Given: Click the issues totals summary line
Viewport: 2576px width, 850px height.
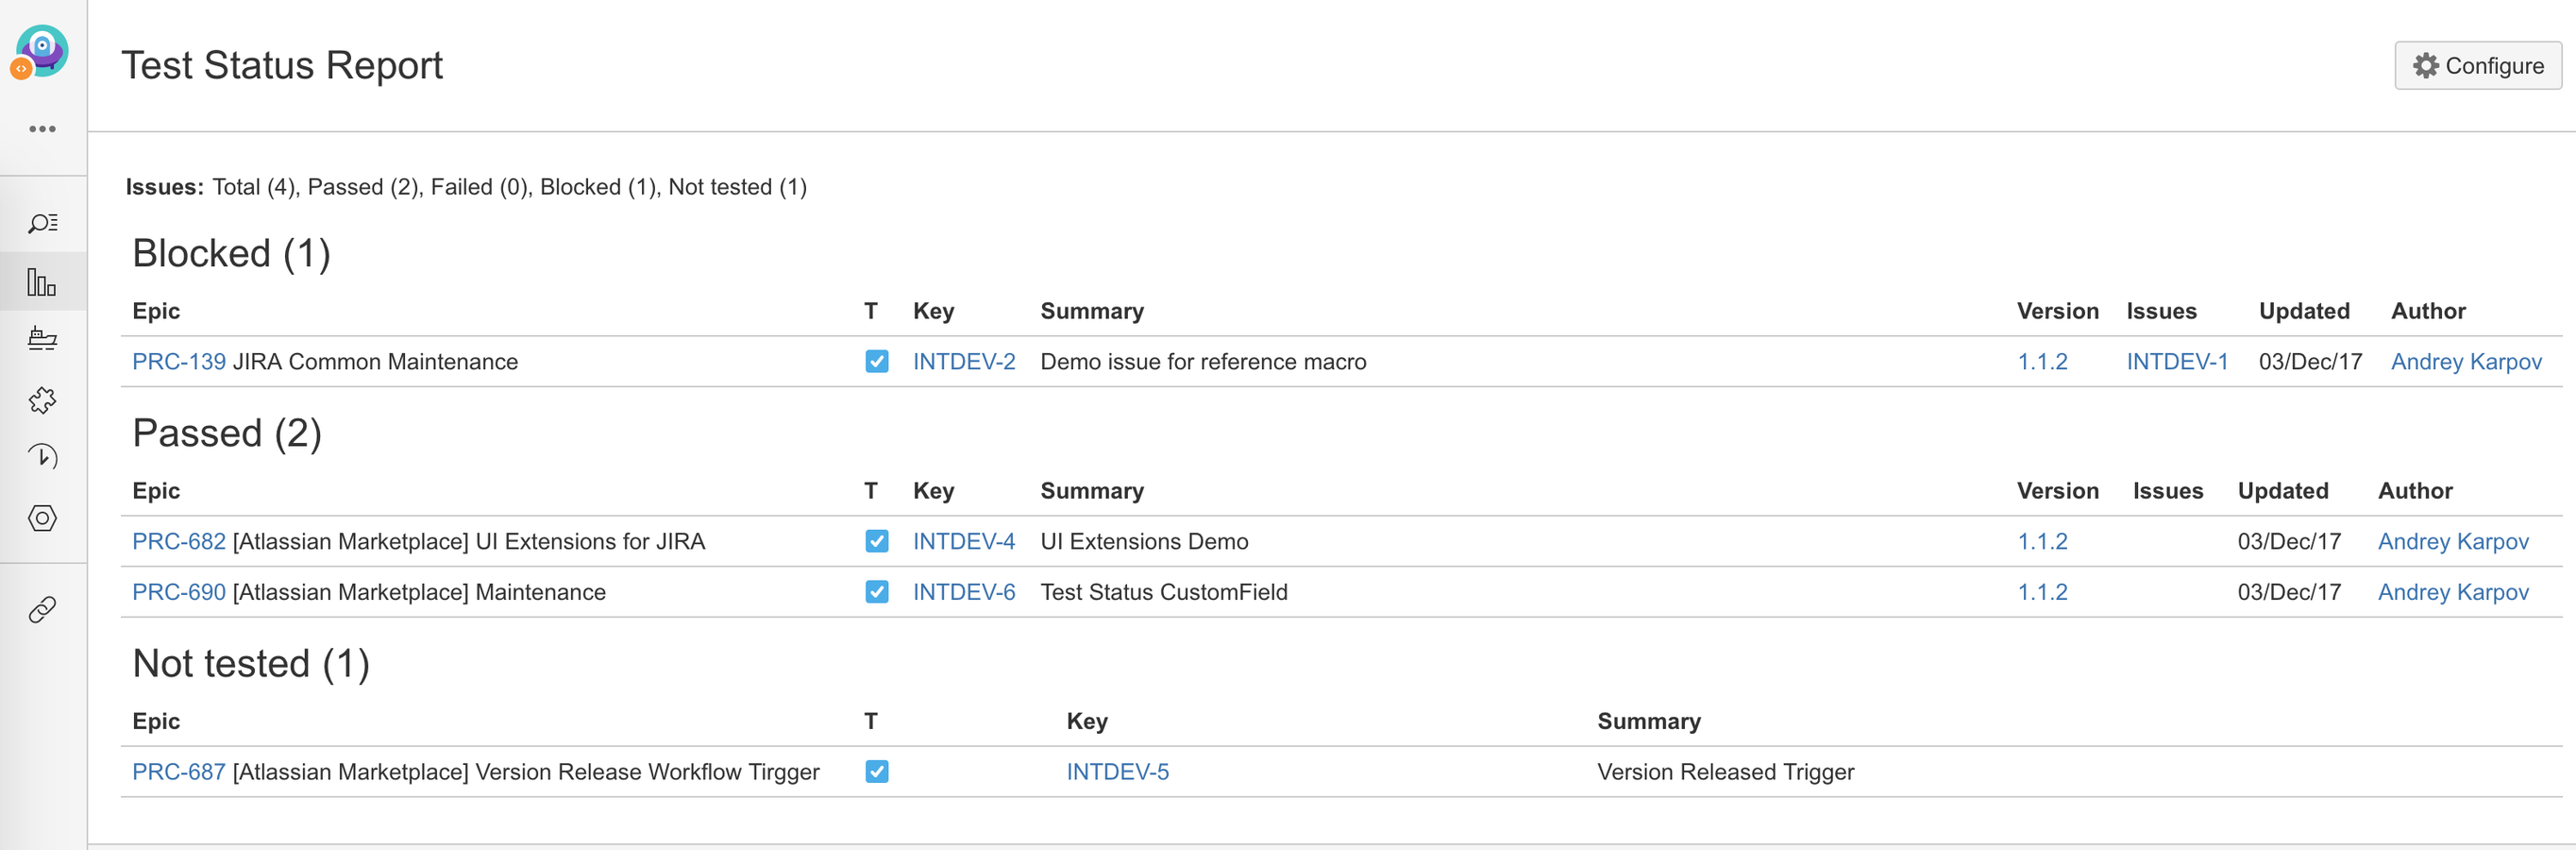Looking at the screenshot, I should [x=466, y=187].
